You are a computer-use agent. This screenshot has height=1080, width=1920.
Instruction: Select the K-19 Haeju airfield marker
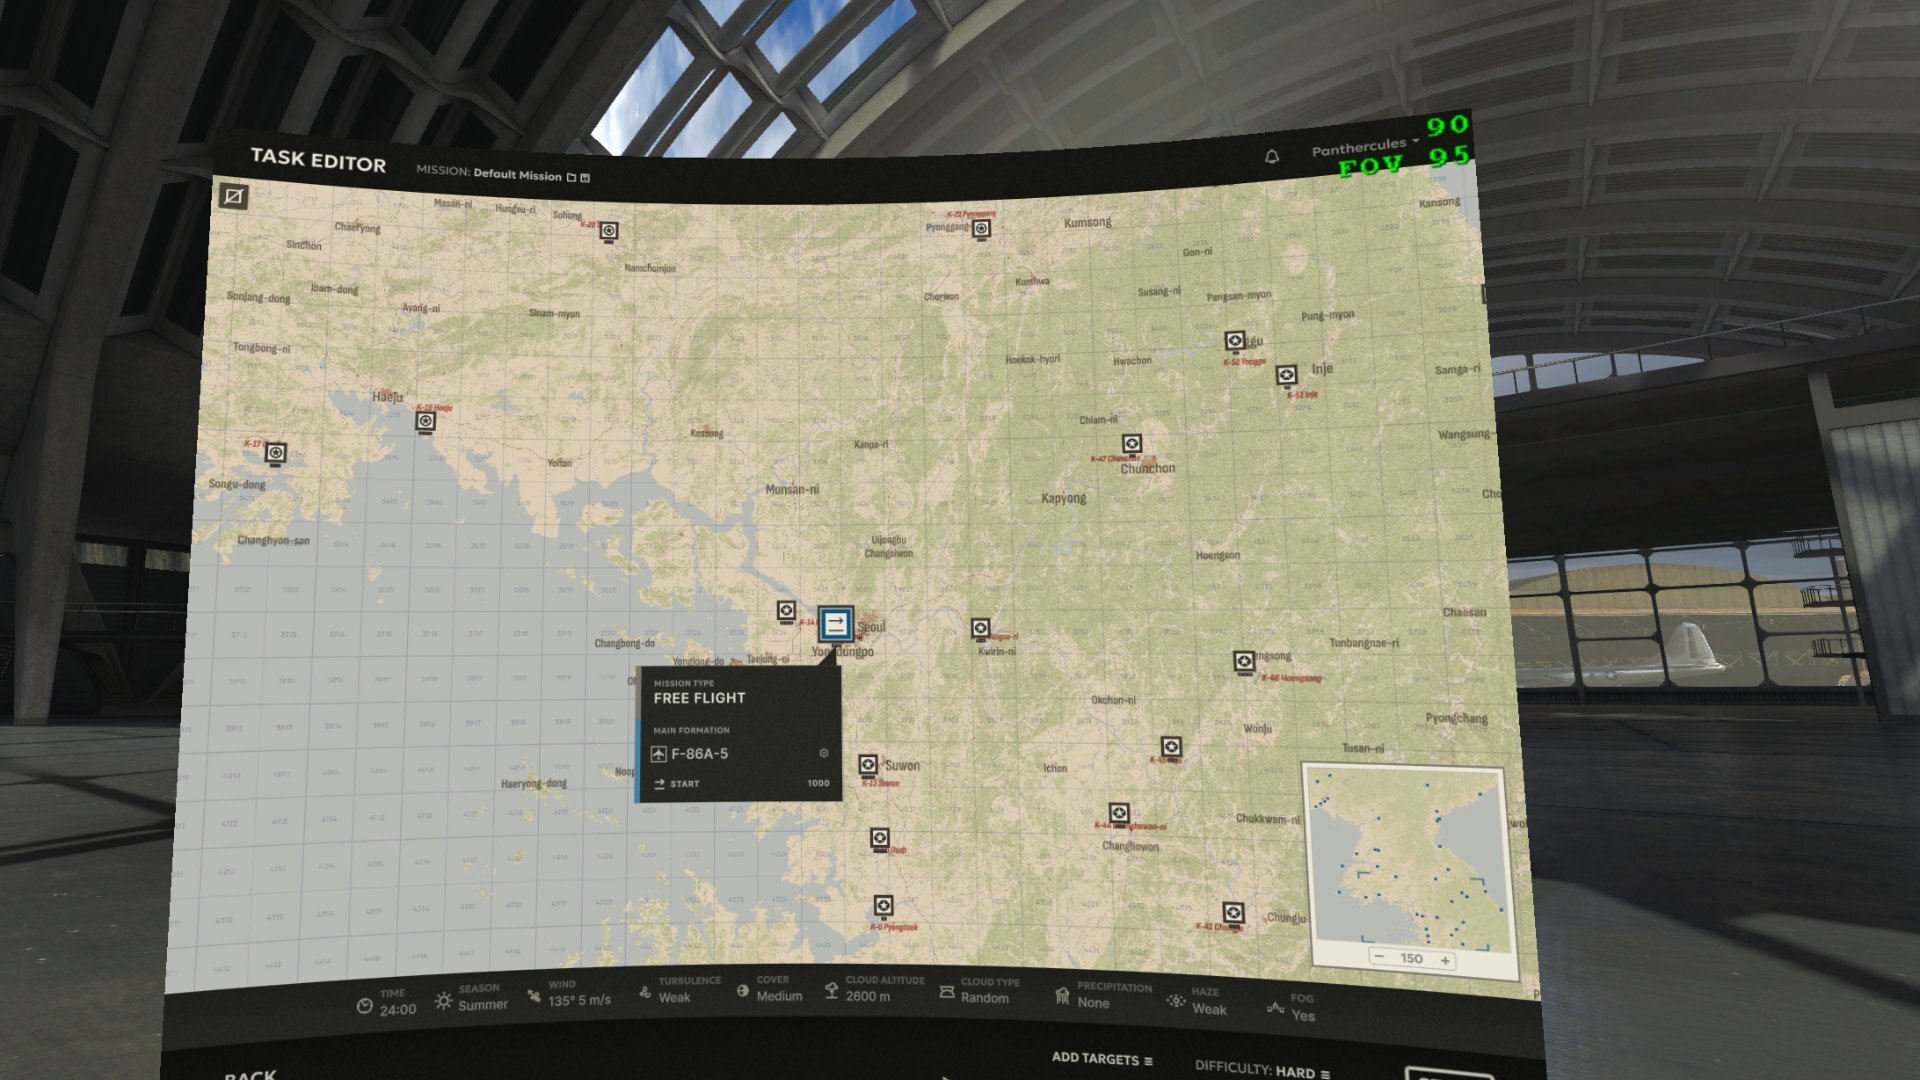[426, 422]
